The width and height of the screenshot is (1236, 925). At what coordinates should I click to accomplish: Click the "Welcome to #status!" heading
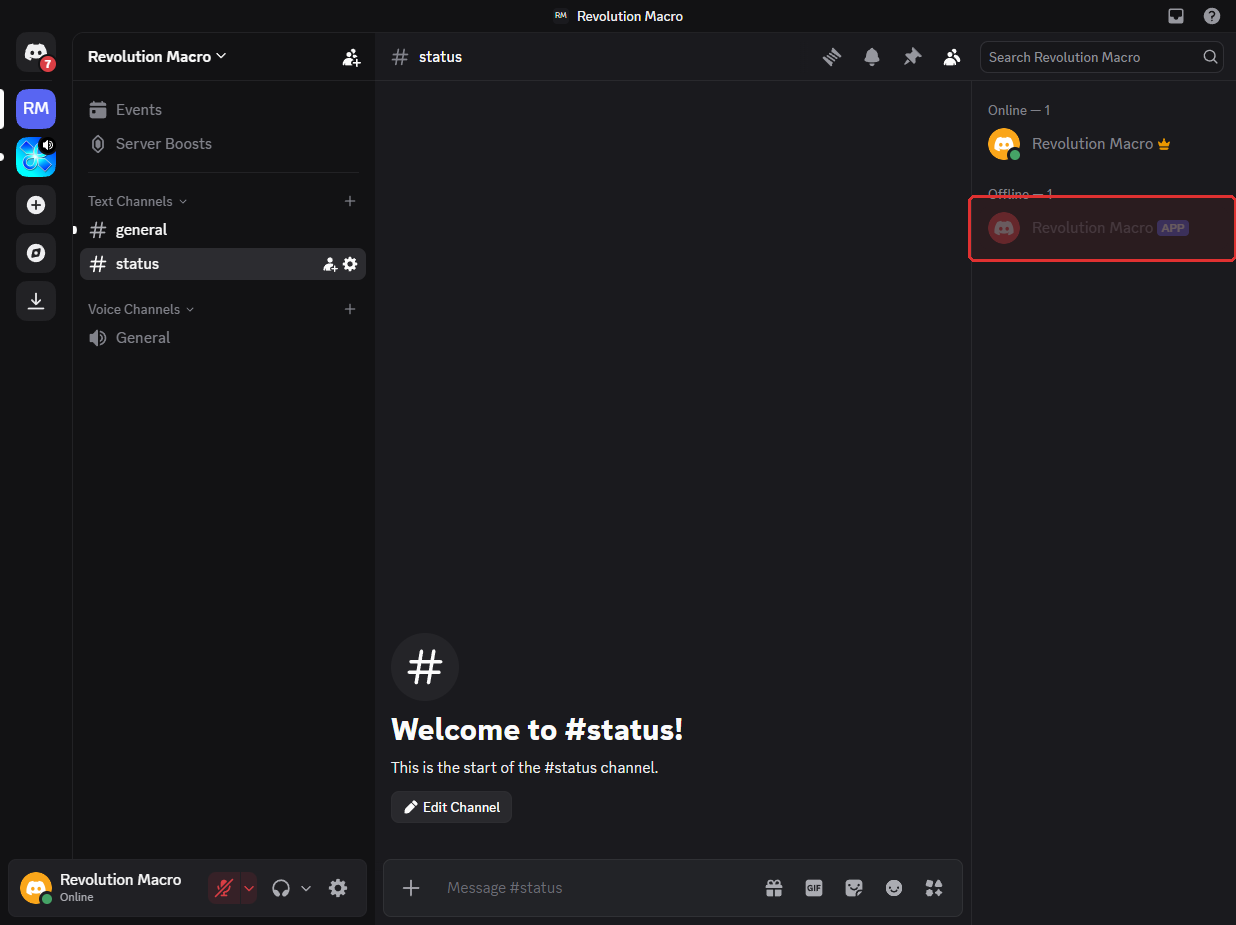point(537,729)
